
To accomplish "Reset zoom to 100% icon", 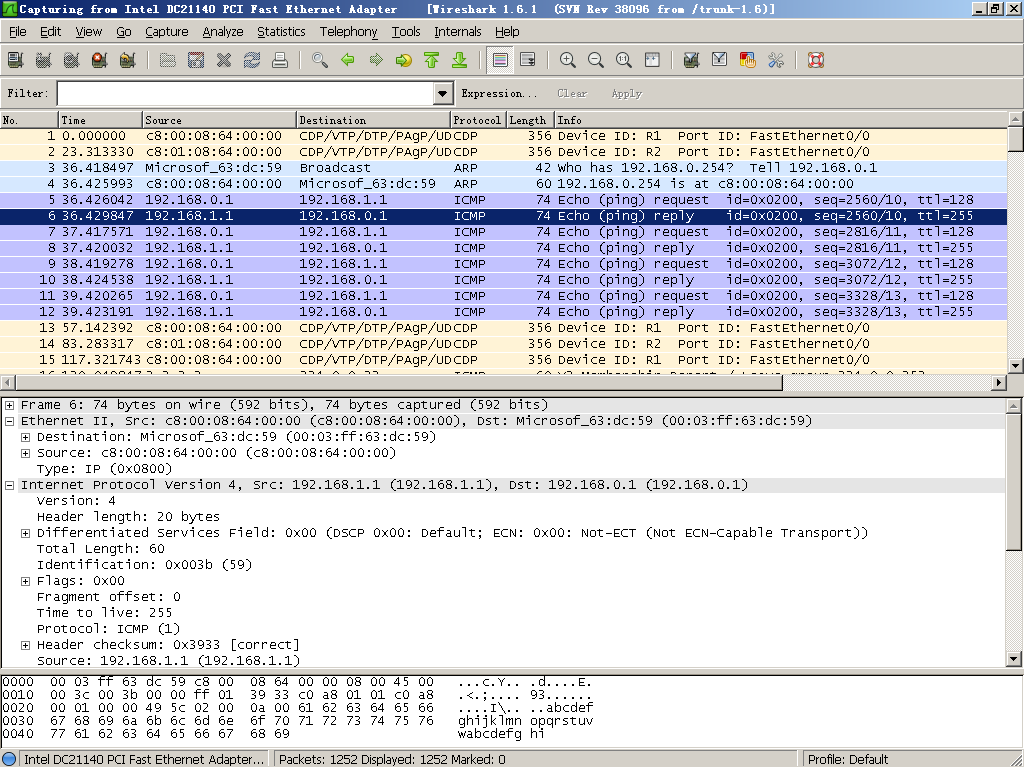I will point(624,60).
